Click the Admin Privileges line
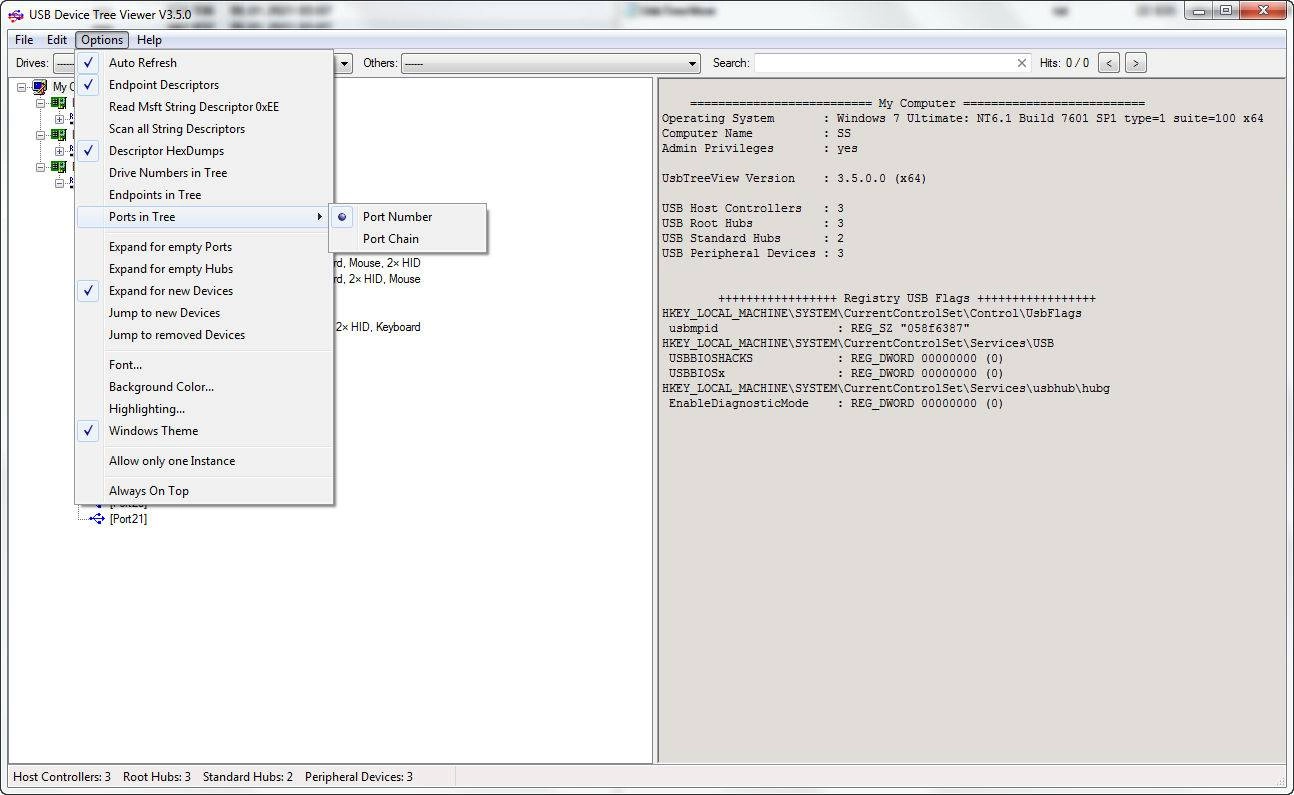Screen dimensions: 1294x795 coord(759,148)
